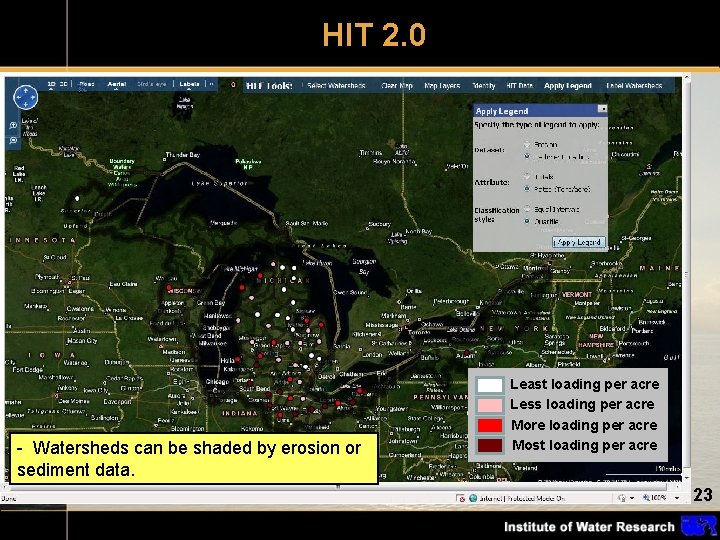Click the dark red Most loading swatch

pos(489,445)
